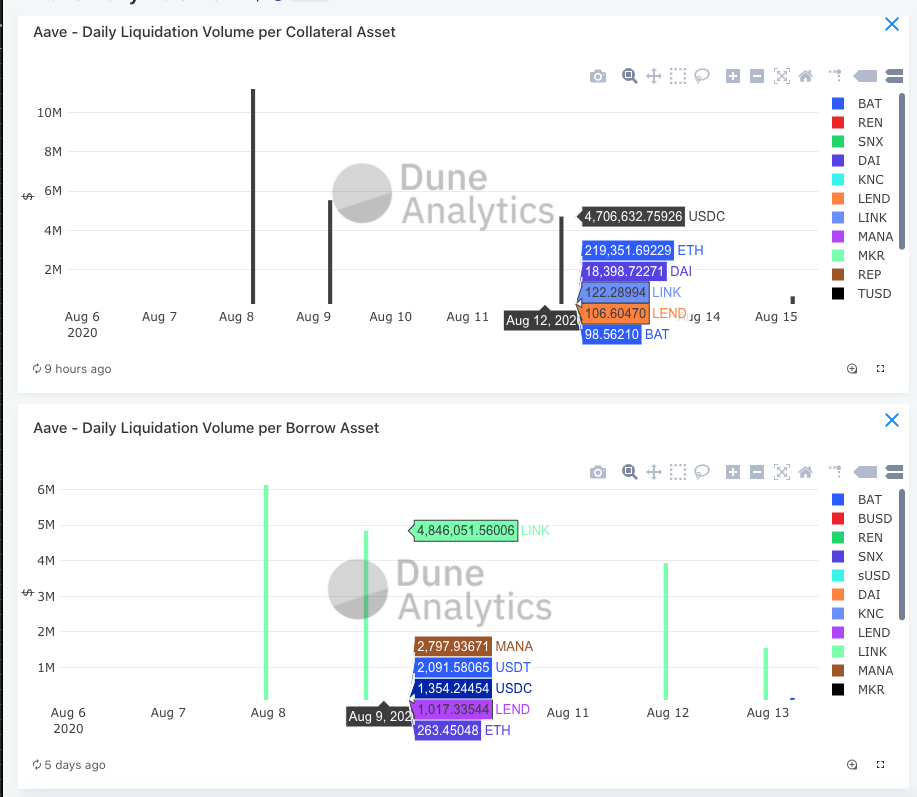
Task: Autoscale the Collateral Asset chart axes
Action: pos(781,76)
